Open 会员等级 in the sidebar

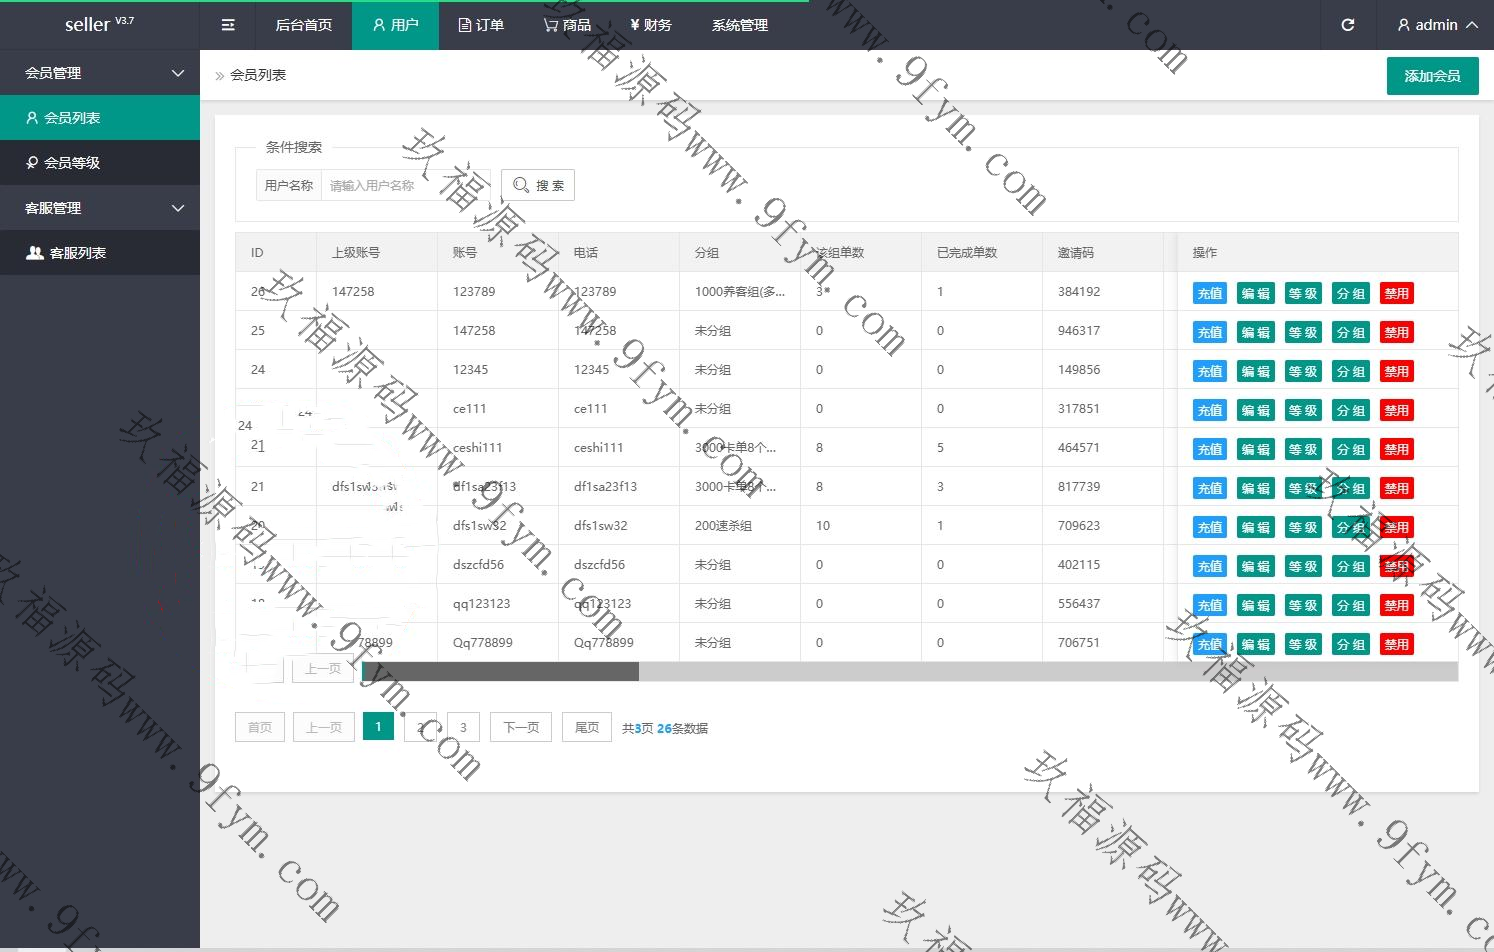[100, 163]
